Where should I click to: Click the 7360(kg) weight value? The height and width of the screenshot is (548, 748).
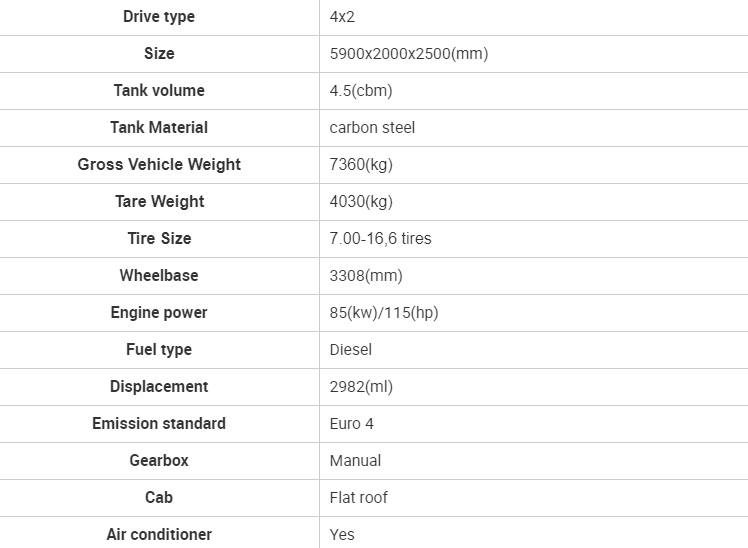click(361, 165)
